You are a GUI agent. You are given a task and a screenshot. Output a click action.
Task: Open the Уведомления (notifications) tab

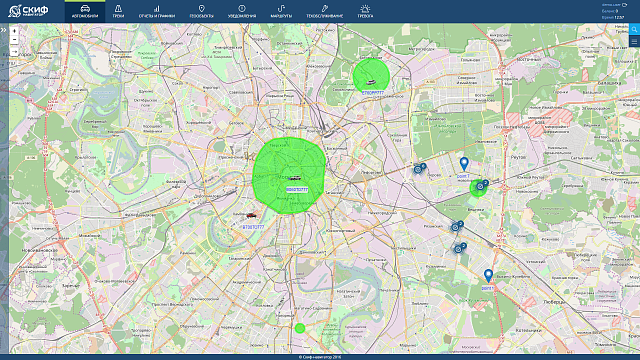(x=242, y=11)
